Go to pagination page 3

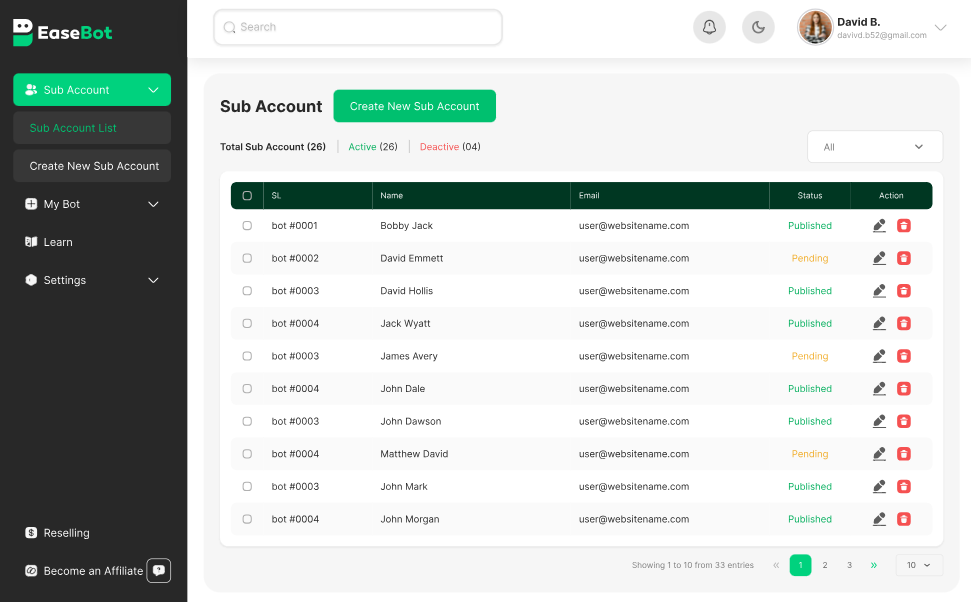point(848,565)
